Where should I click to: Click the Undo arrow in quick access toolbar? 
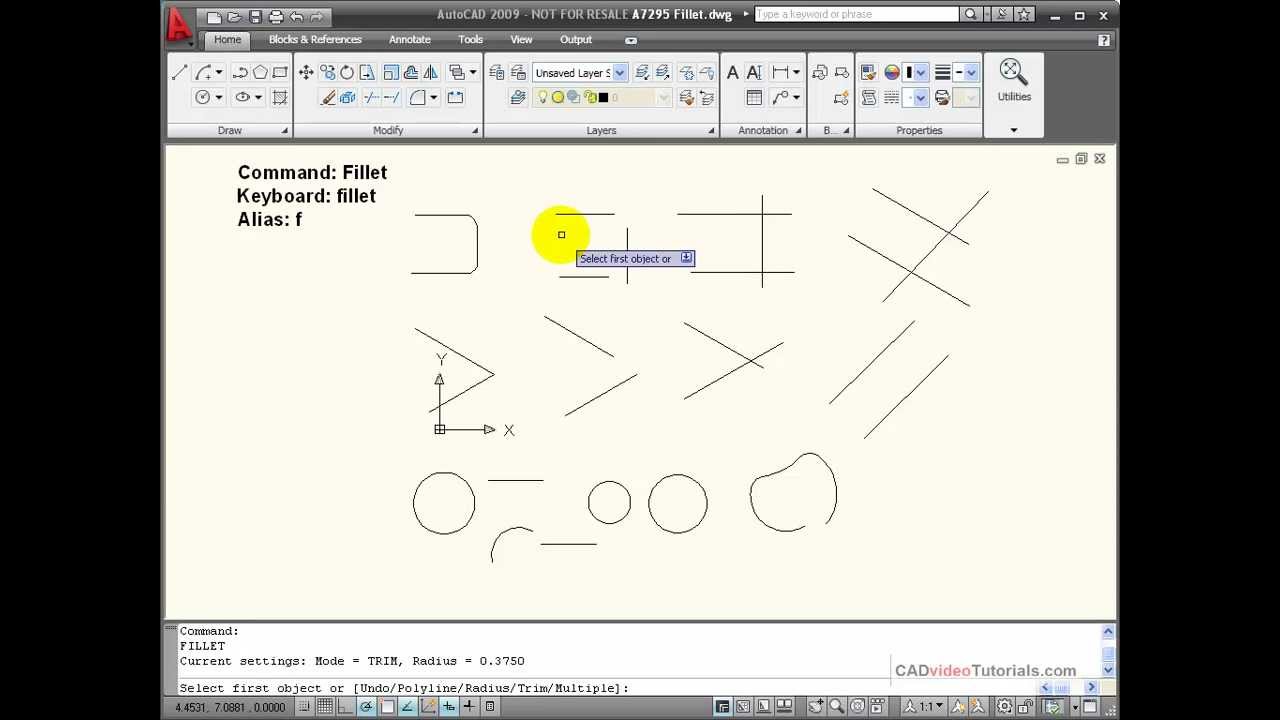tap(296, 17)
